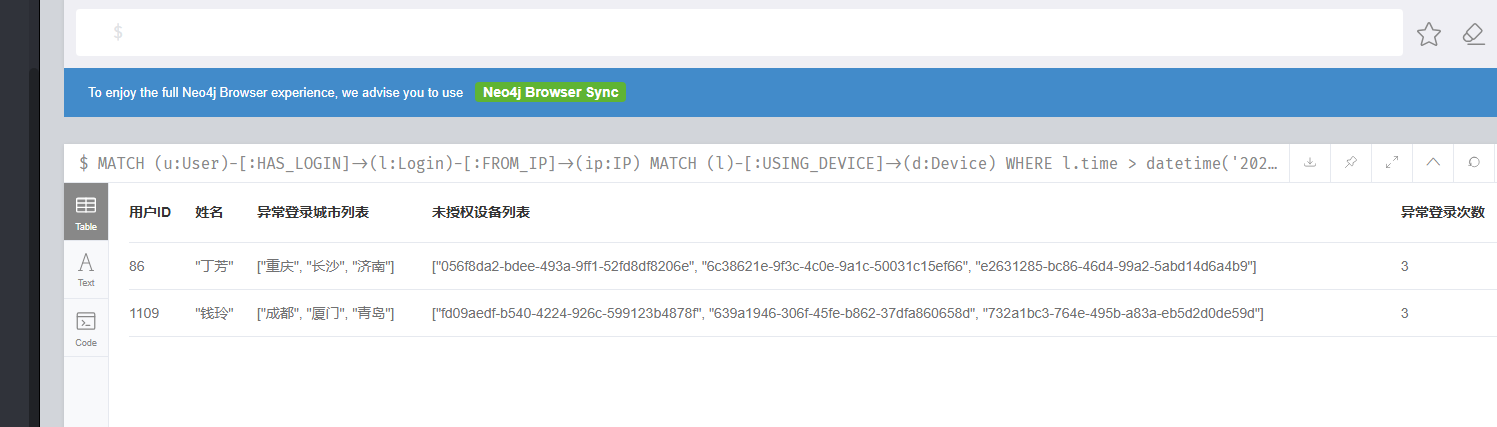The width and height of the screenshot is (1497, 427).
Task: Rerun the query with the refresh icon
Action: coord(1474,163)
